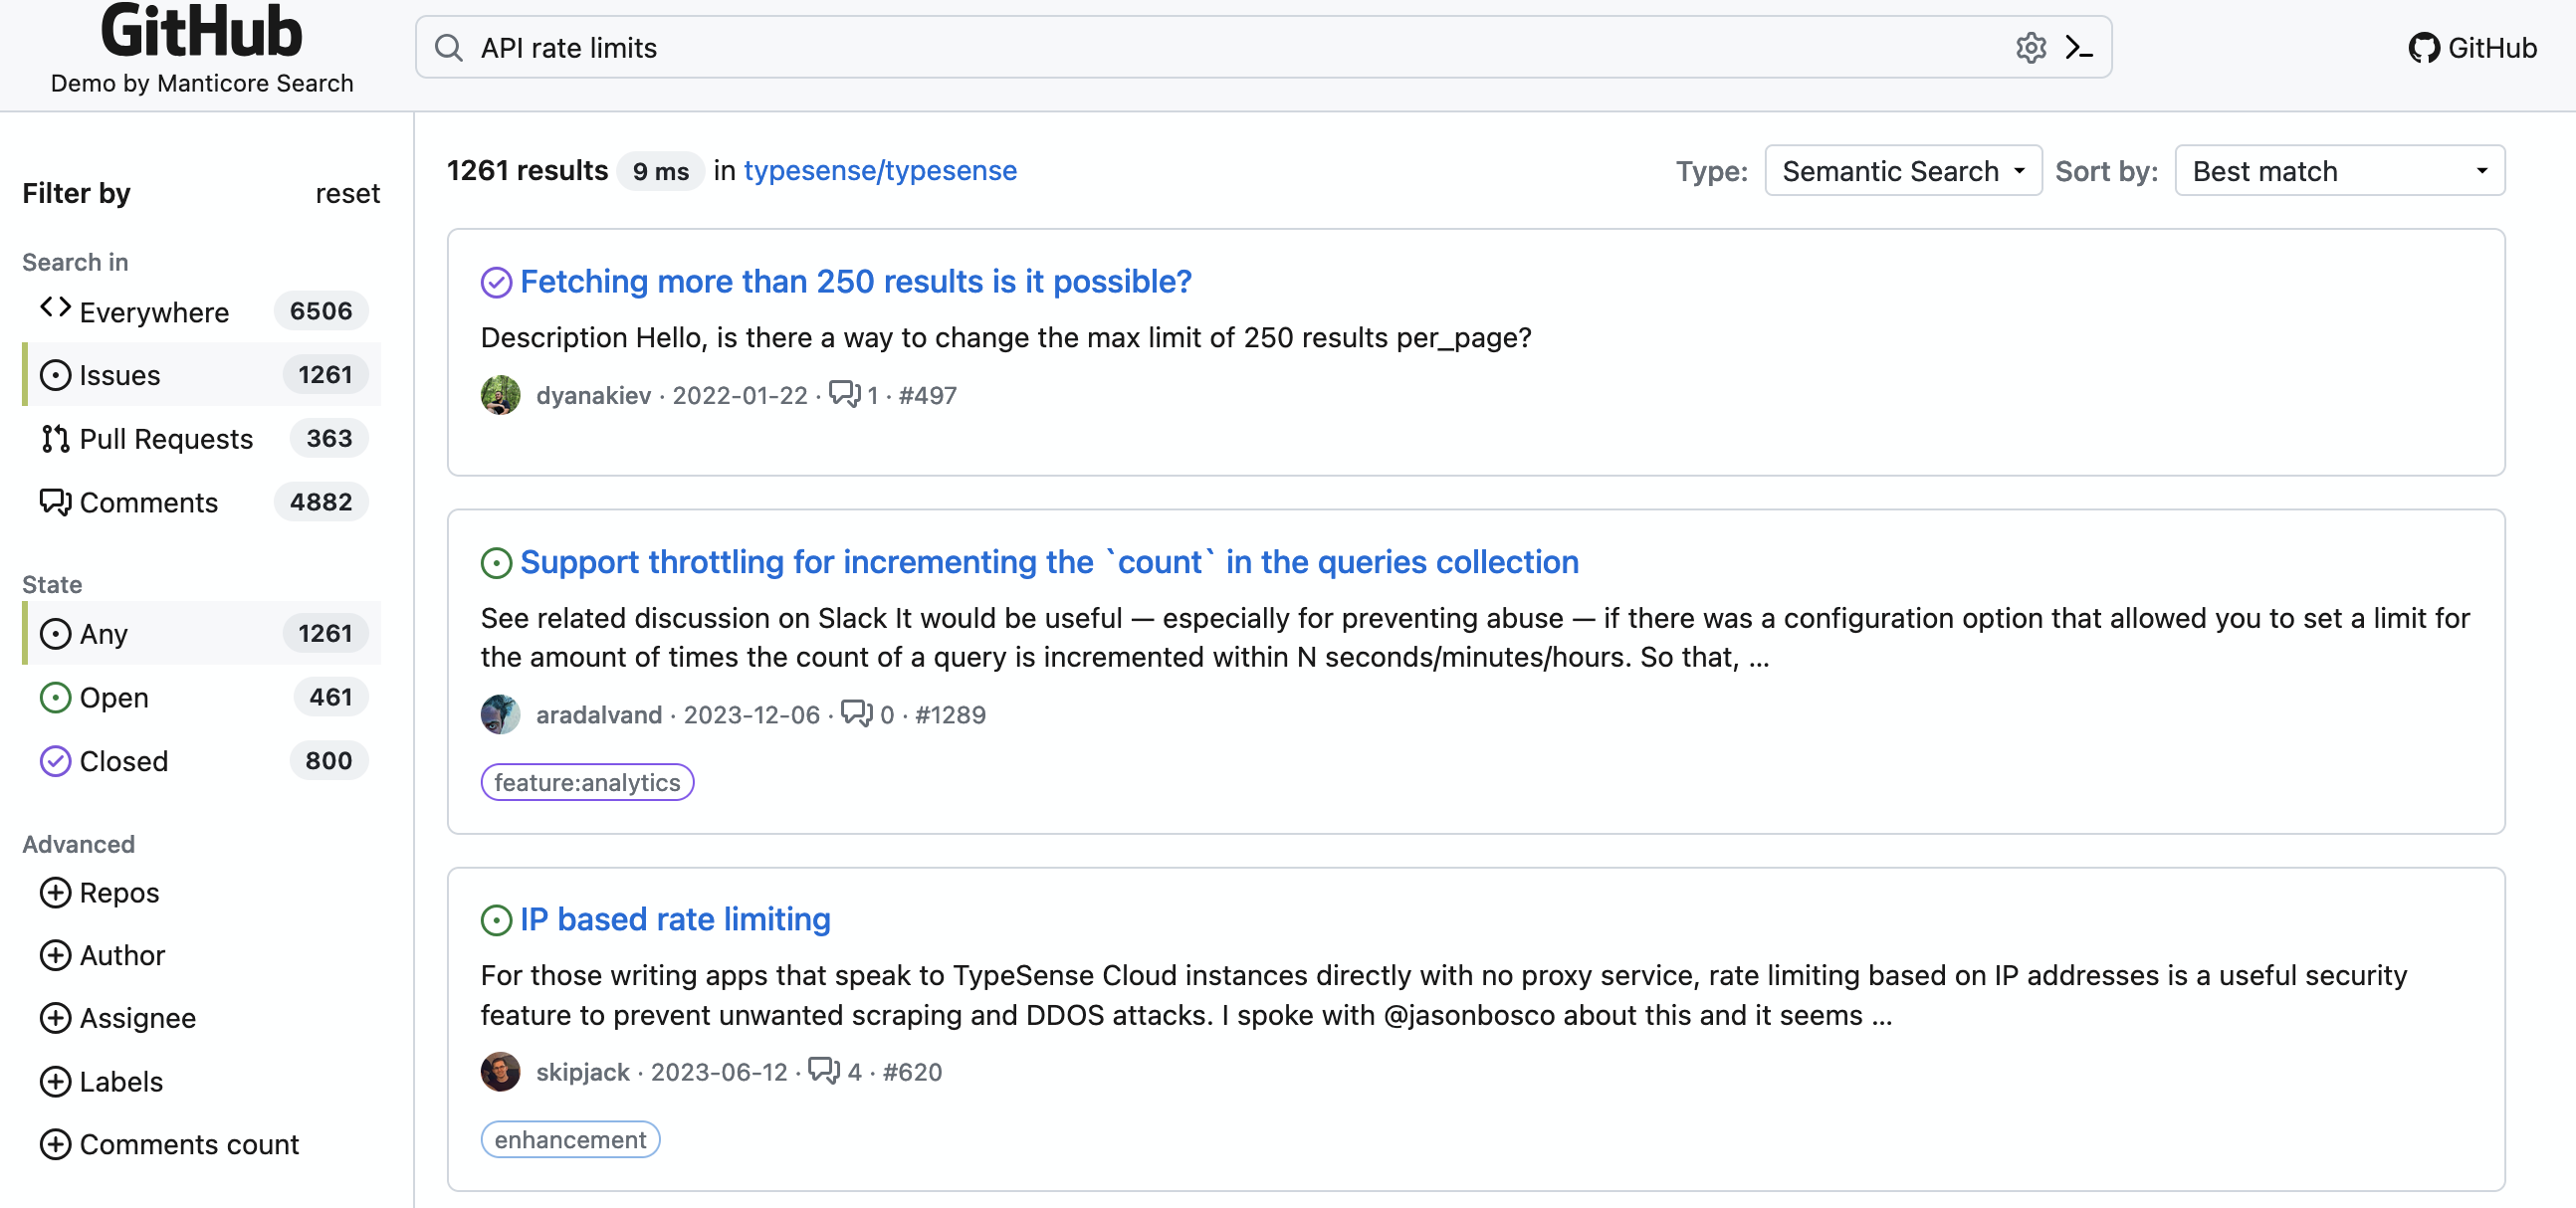Click the Everywhere code brackets icon
Screen dimensions: 2576x1208
(x=55, y=309)
